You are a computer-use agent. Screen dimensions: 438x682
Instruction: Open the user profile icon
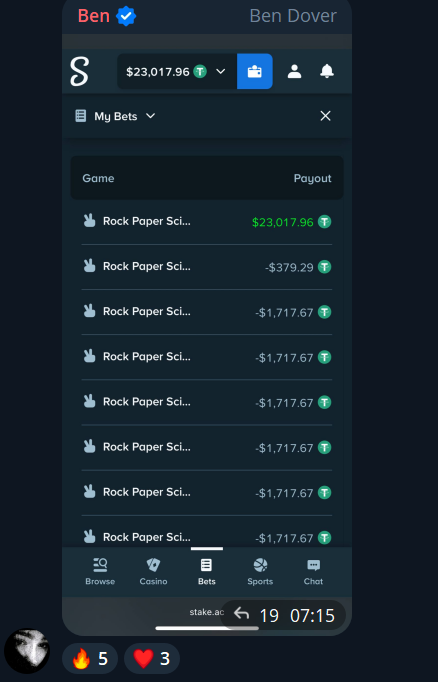tap(294, 71)
